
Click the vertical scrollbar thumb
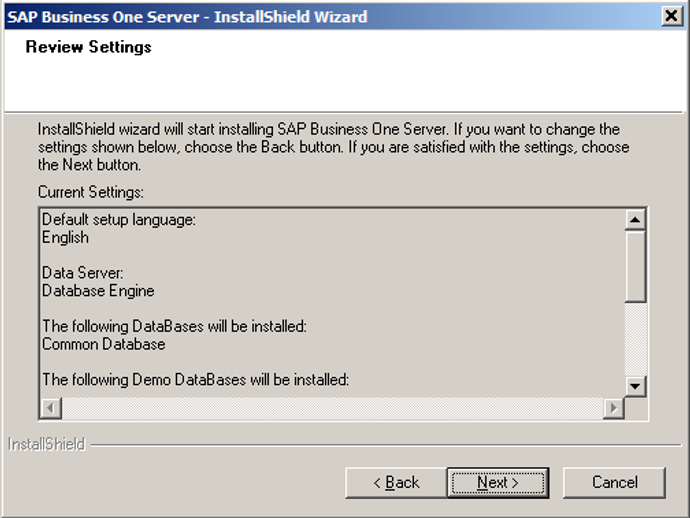tap(635, 266)
